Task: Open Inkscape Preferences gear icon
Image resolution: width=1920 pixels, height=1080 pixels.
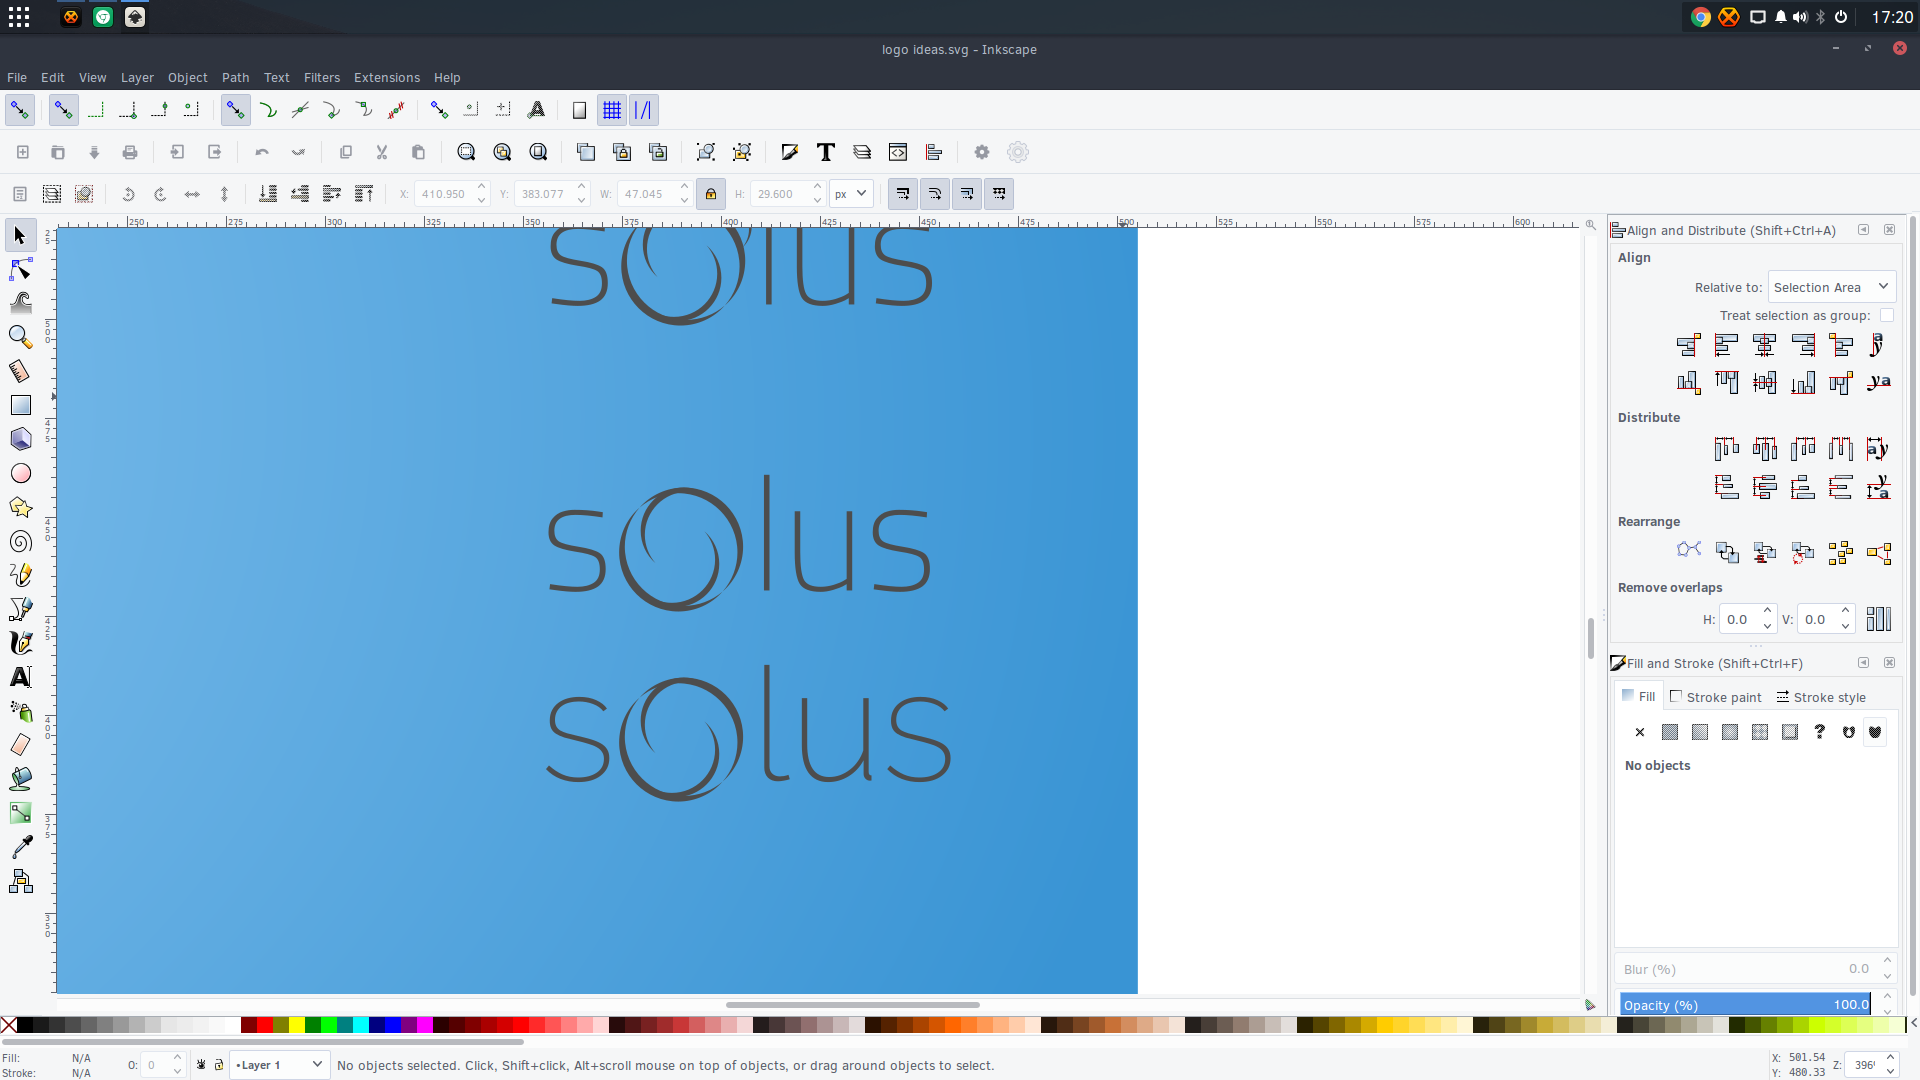Action: click(x=981, y=152)
